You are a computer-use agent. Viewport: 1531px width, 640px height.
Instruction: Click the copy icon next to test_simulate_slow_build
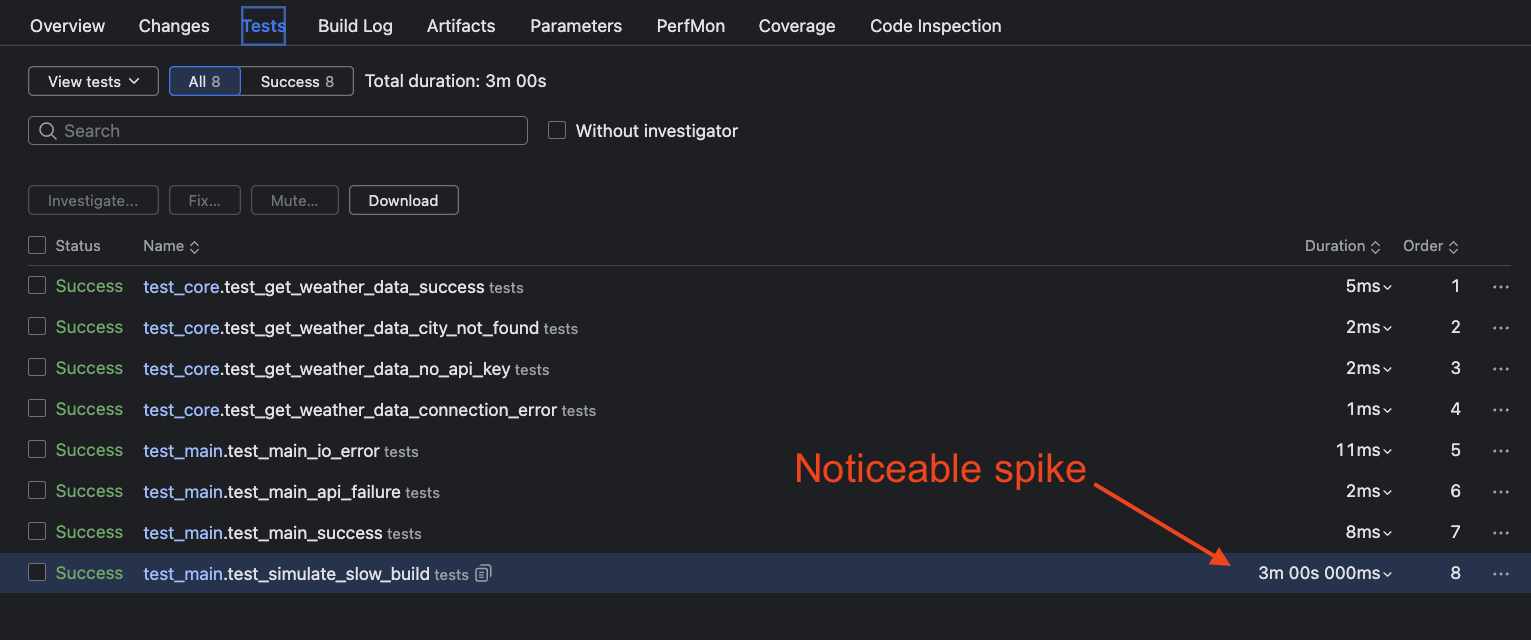(483, 574)
